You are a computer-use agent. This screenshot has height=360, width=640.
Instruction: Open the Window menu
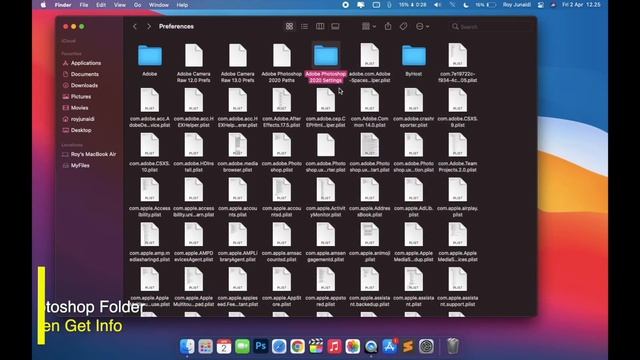click(159, 5)
